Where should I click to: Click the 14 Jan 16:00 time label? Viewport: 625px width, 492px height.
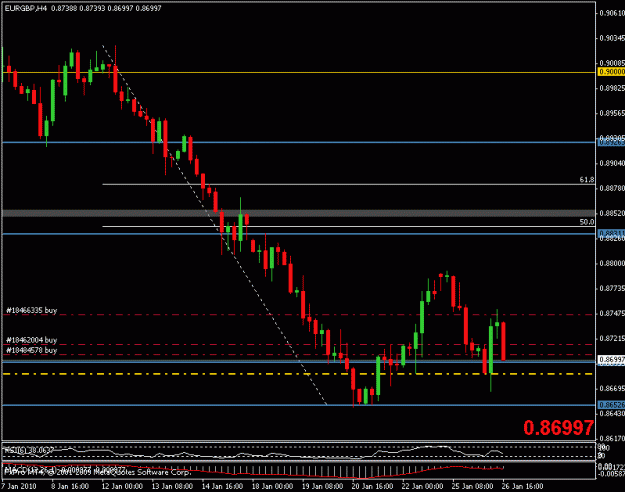pos(222,486)
